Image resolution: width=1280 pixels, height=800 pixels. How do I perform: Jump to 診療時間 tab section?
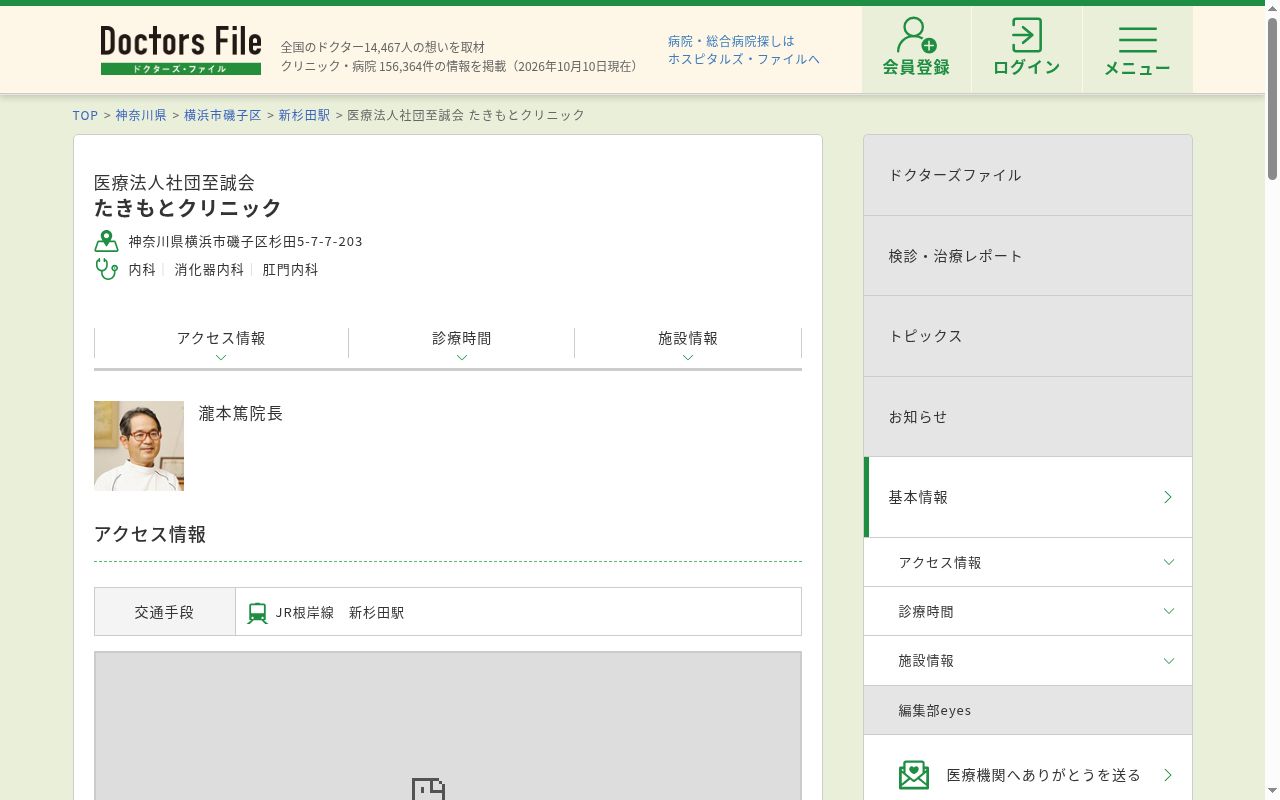[462, 343]
